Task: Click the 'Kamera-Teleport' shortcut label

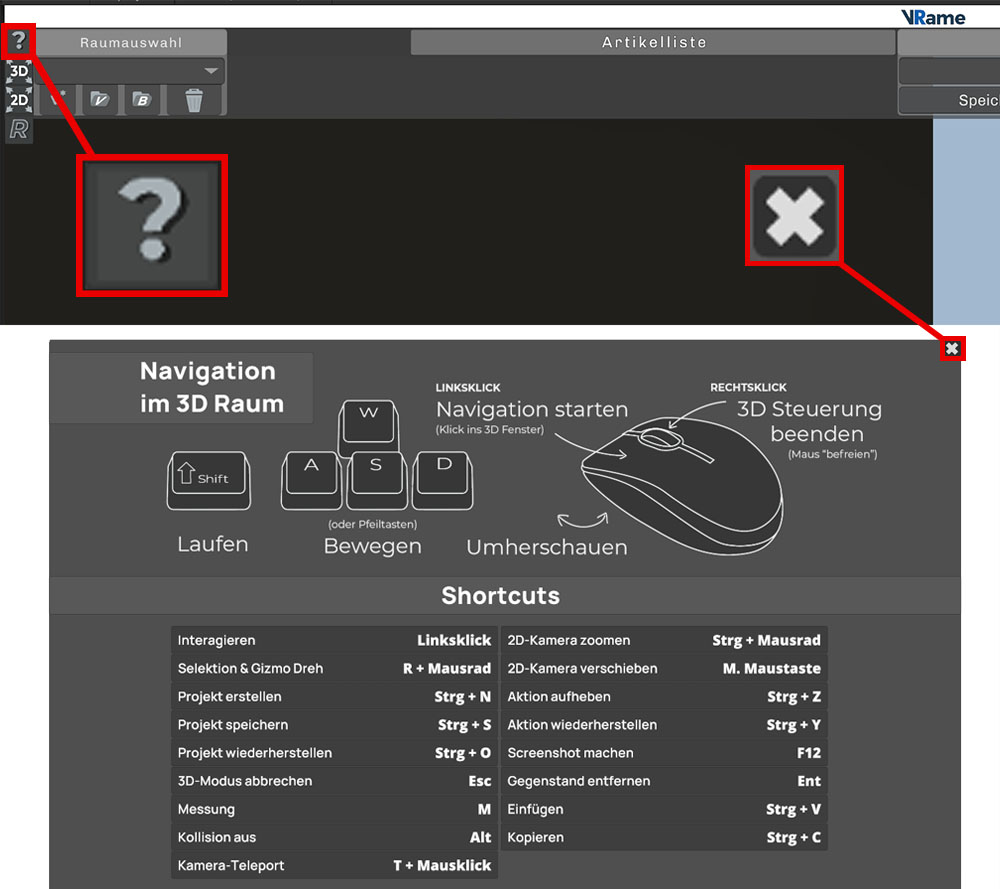Action: [x=231, y=865]
